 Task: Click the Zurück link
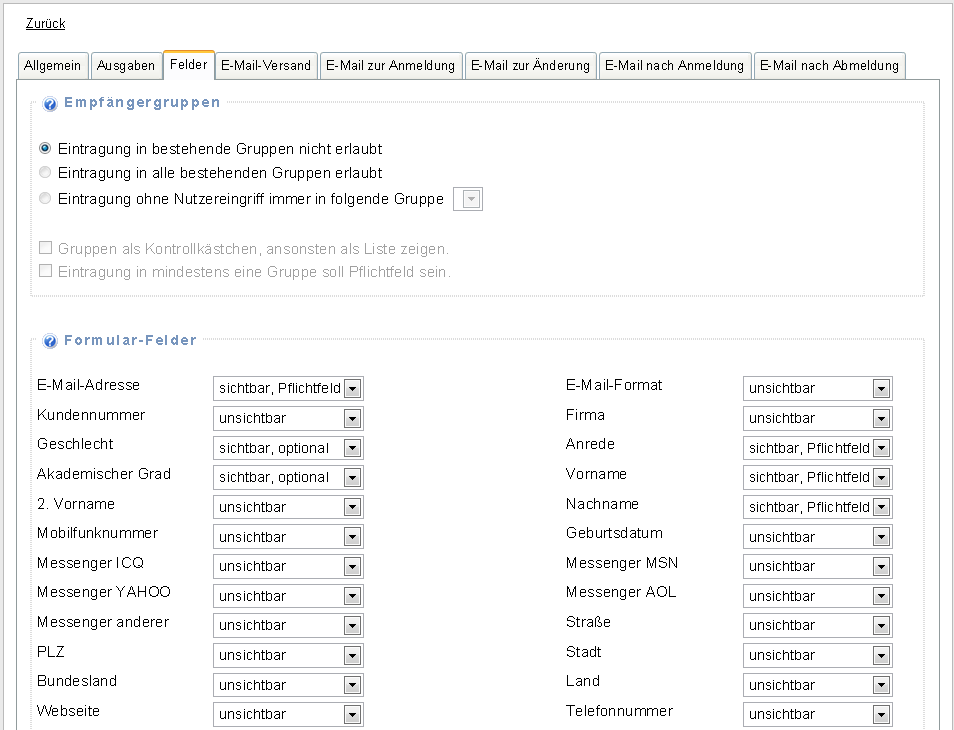coord(45,24)
